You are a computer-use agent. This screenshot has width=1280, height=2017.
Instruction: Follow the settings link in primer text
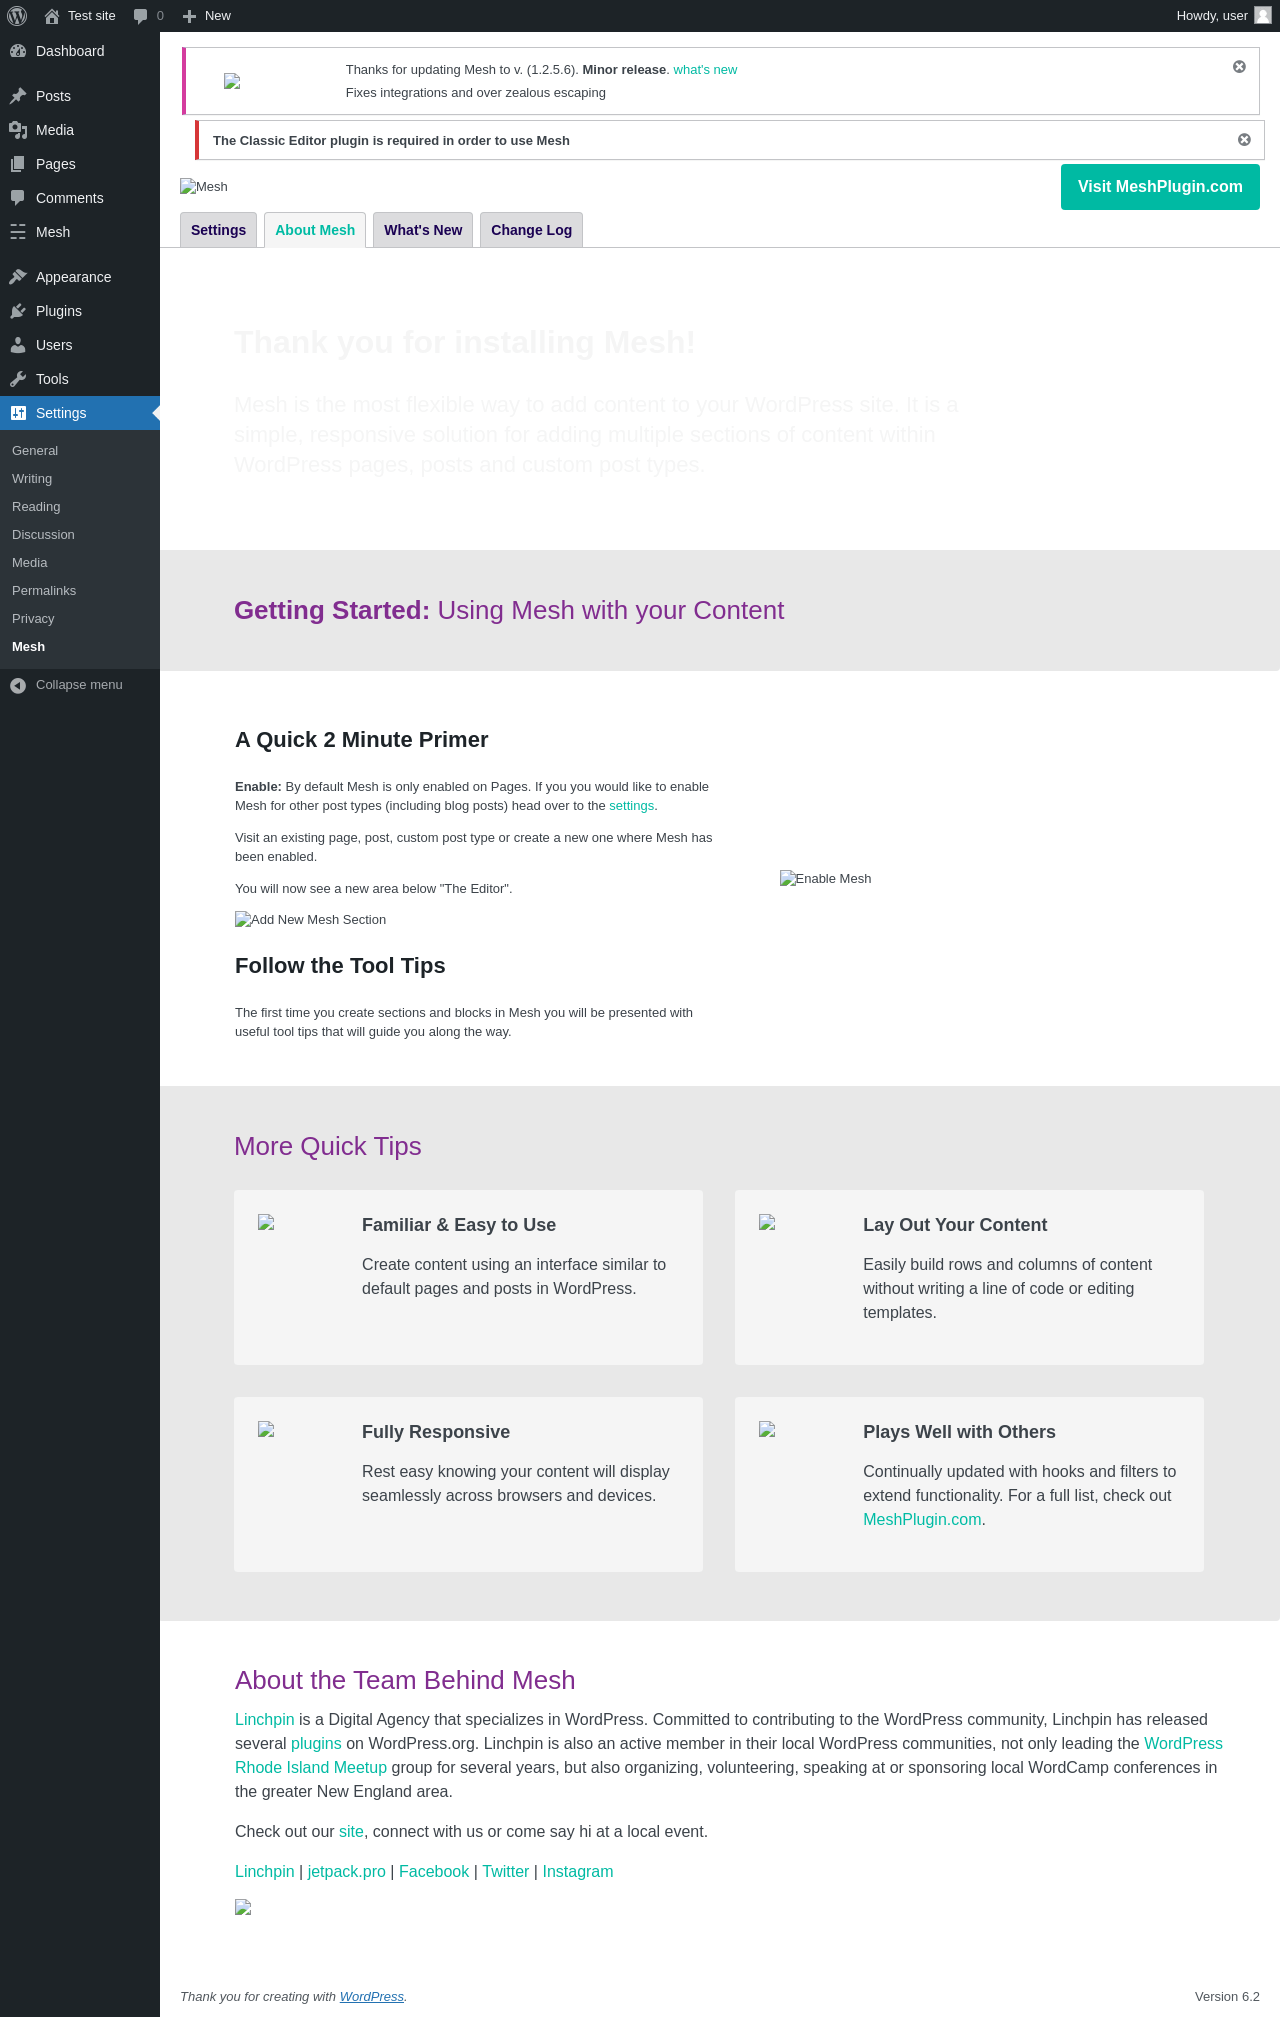click(631, 806)
